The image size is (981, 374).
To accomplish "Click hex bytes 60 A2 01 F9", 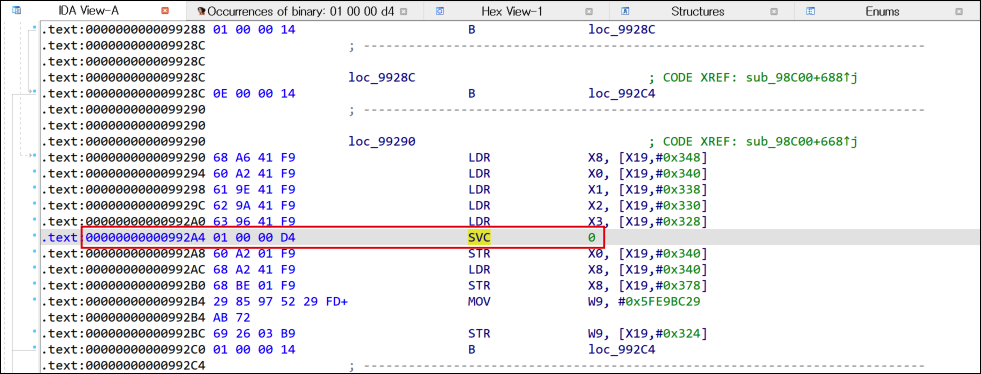I will point(254,253).
